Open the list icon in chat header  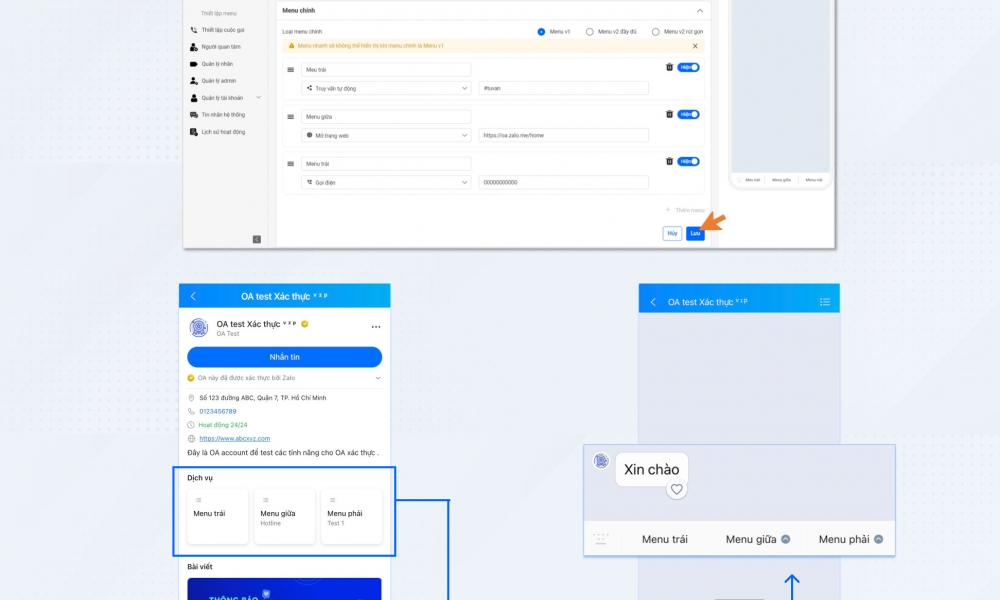[x=825, y=302]
